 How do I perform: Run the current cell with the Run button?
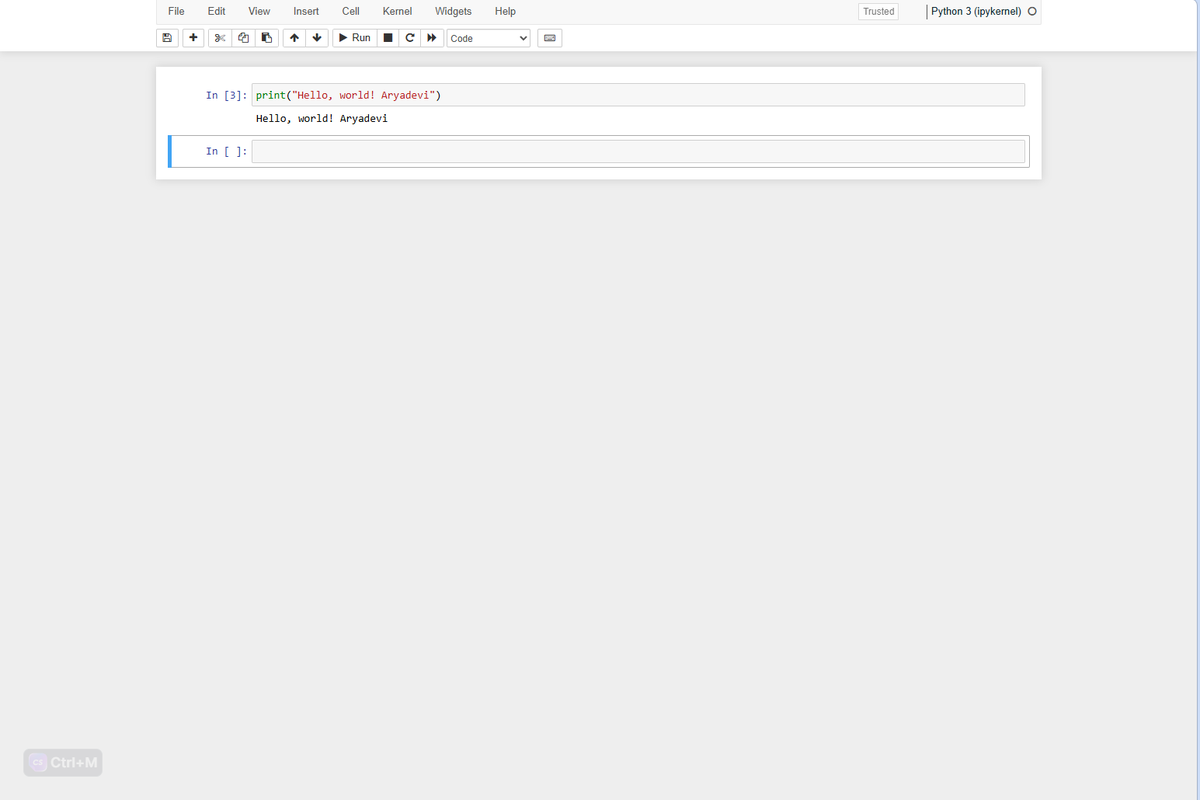point(355,38)
